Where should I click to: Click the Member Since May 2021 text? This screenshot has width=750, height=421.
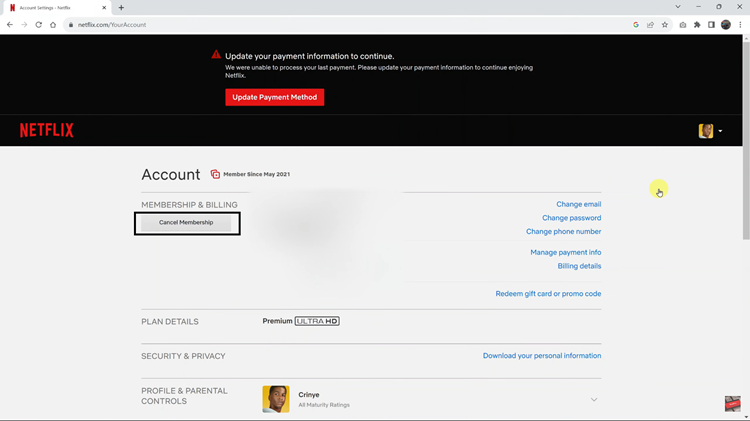(x=256, y=174)
